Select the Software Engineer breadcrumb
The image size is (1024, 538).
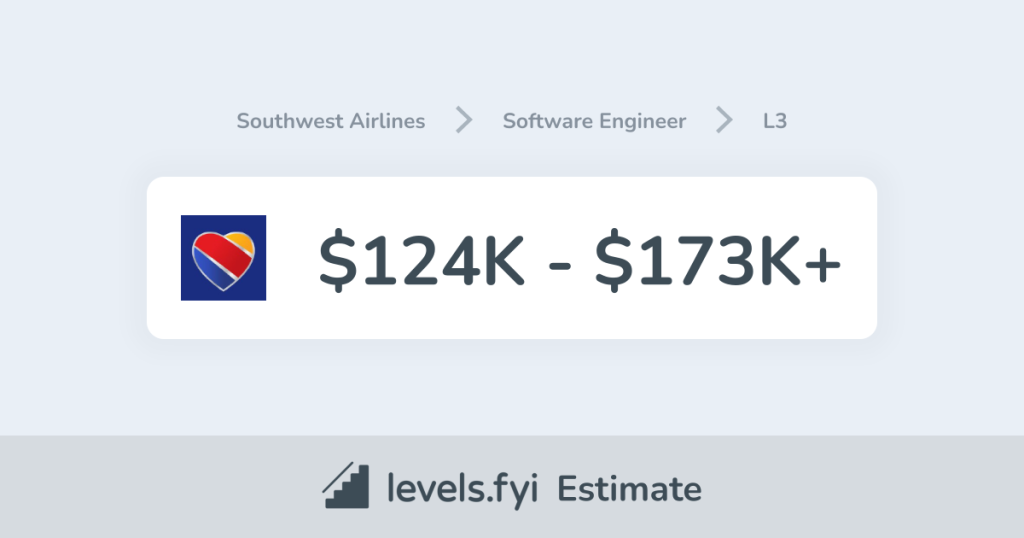click(594, 121)
